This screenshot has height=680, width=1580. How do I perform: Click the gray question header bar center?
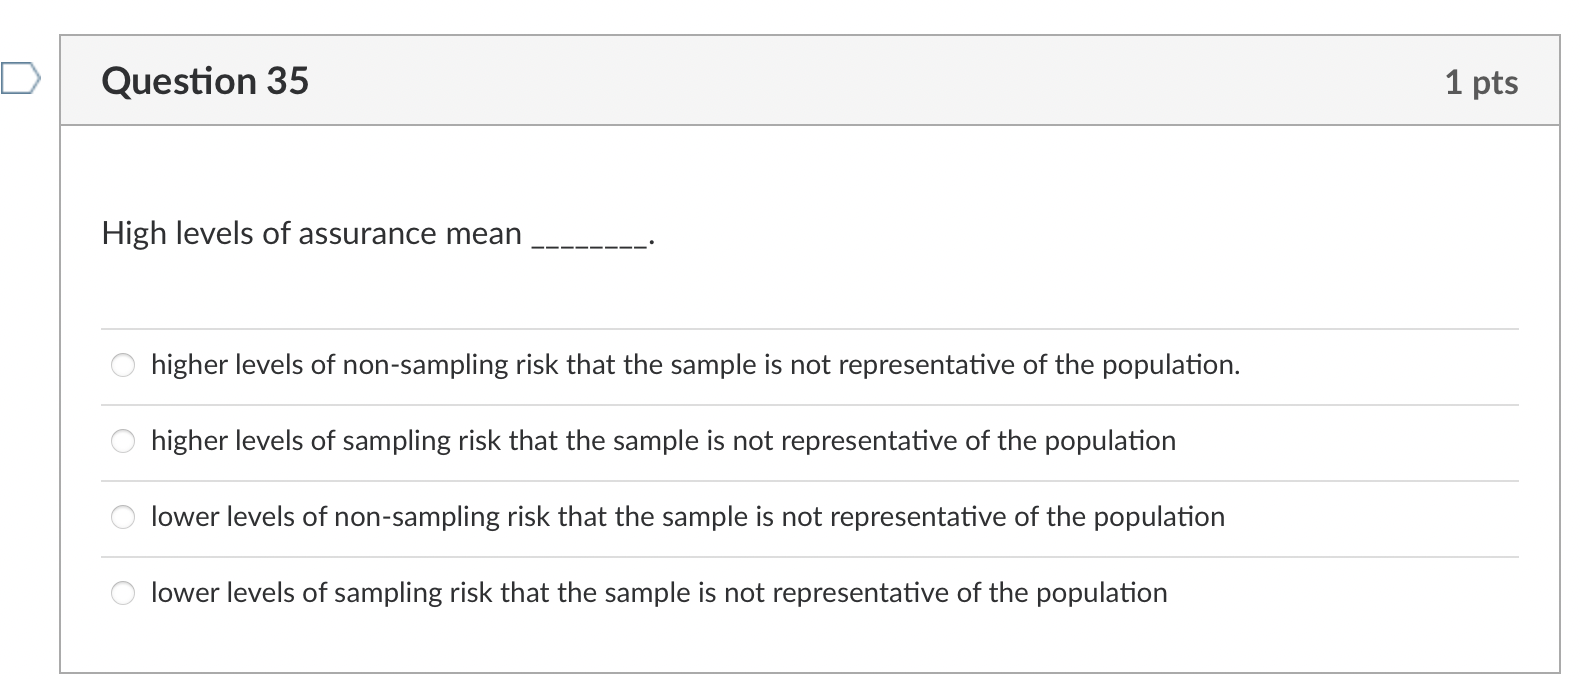pos(809,81)
